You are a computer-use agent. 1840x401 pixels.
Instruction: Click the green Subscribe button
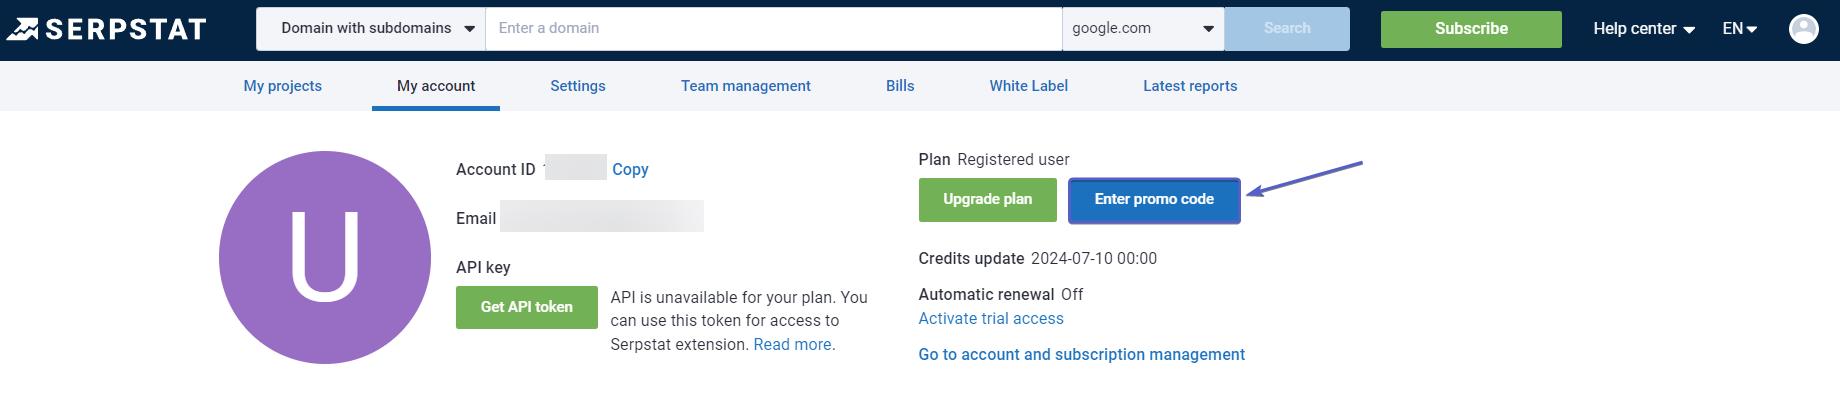coord(1470,29)
